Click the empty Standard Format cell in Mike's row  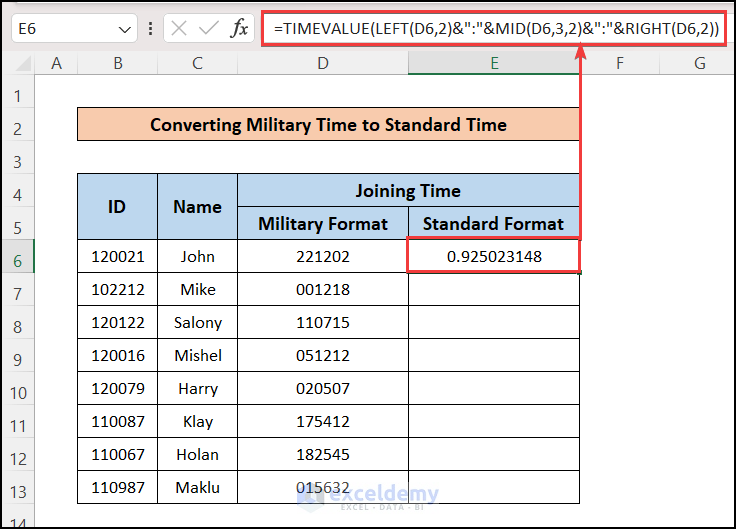pos(494,289)
